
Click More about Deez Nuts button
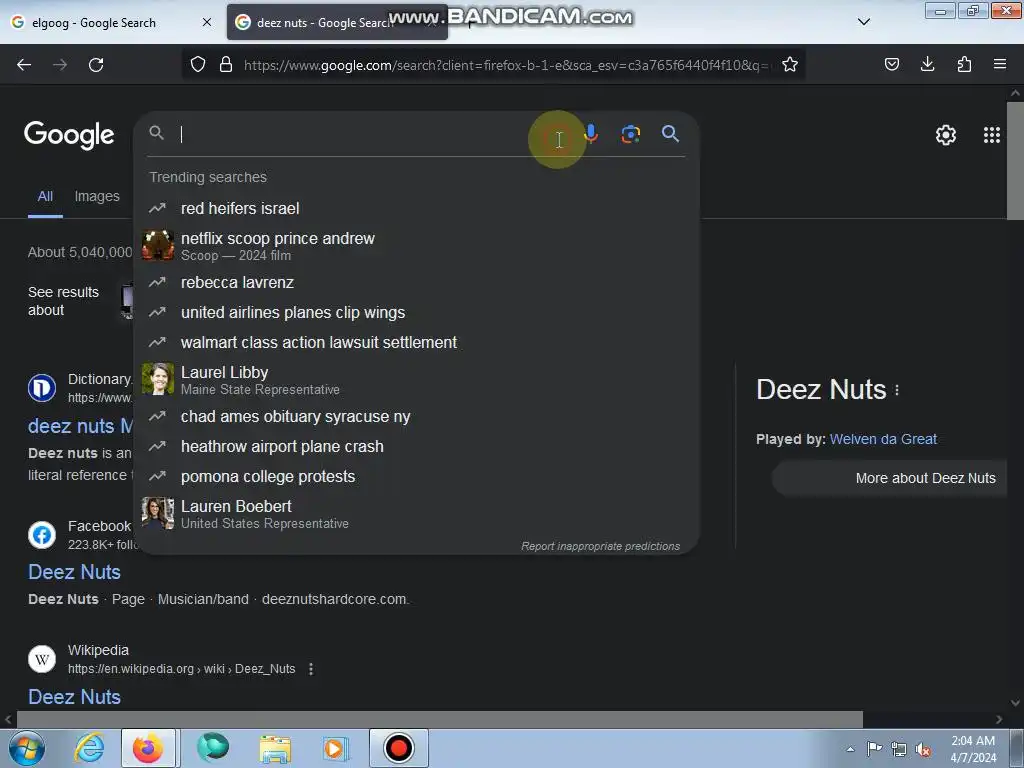tap(889, 478)
